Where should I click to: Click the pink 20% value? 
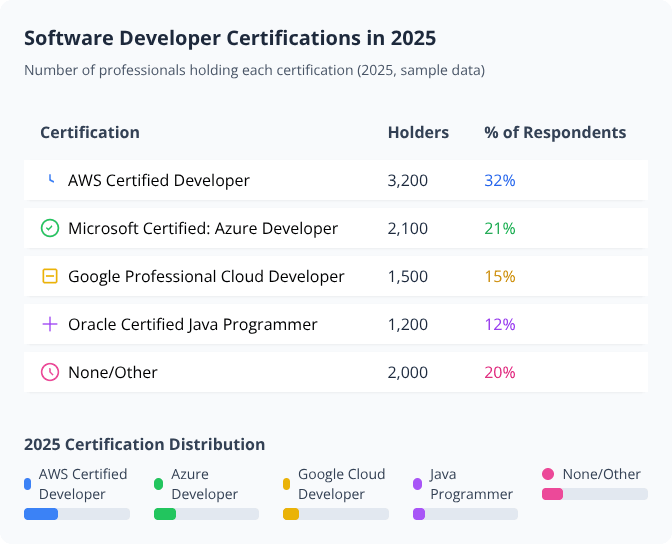500,373
